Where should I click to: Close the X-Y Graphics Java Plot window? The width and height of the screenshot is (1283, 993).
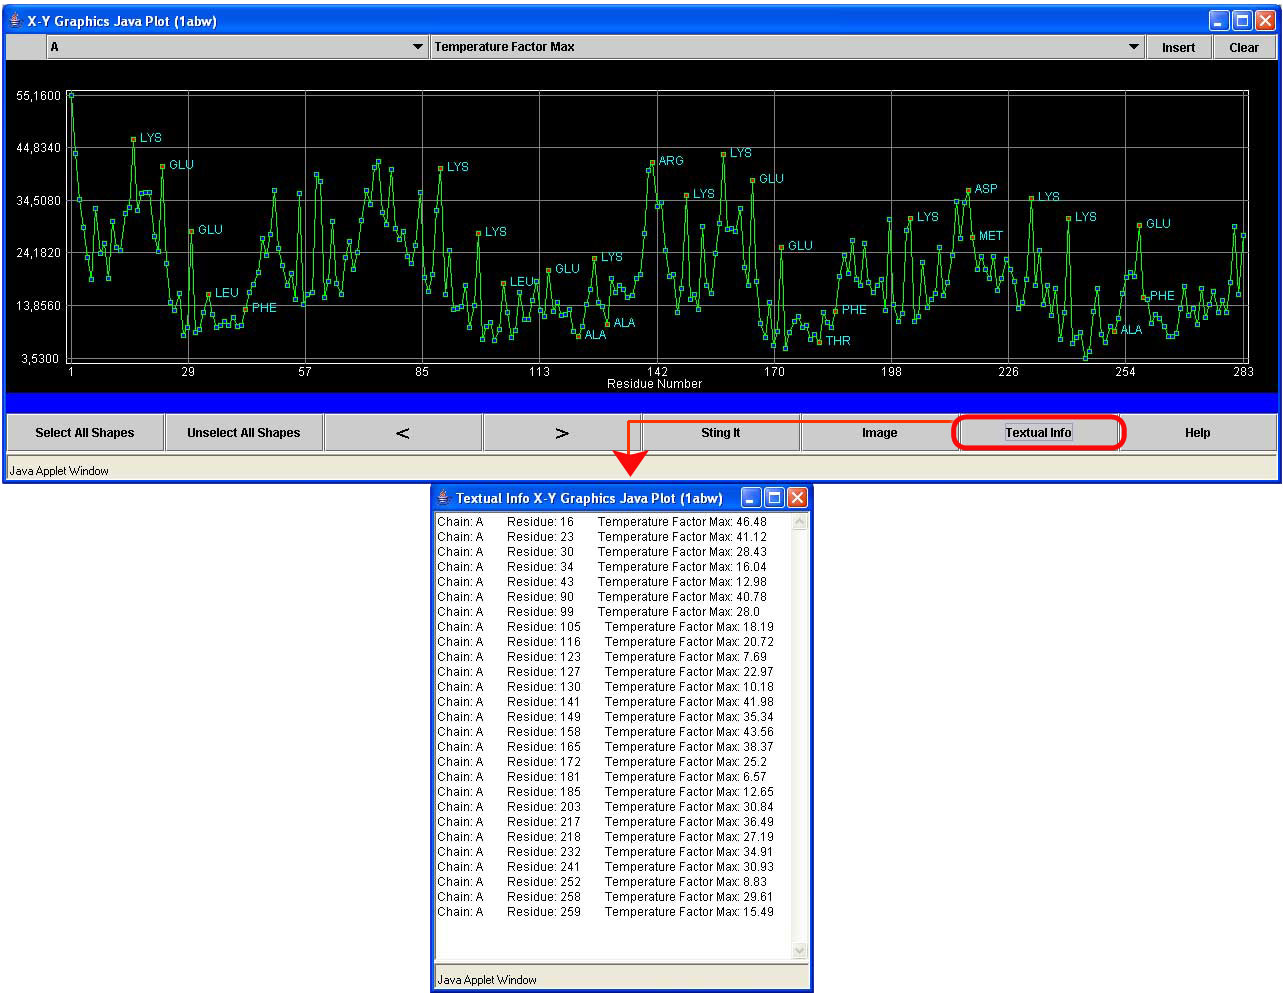coord(1265,21)
